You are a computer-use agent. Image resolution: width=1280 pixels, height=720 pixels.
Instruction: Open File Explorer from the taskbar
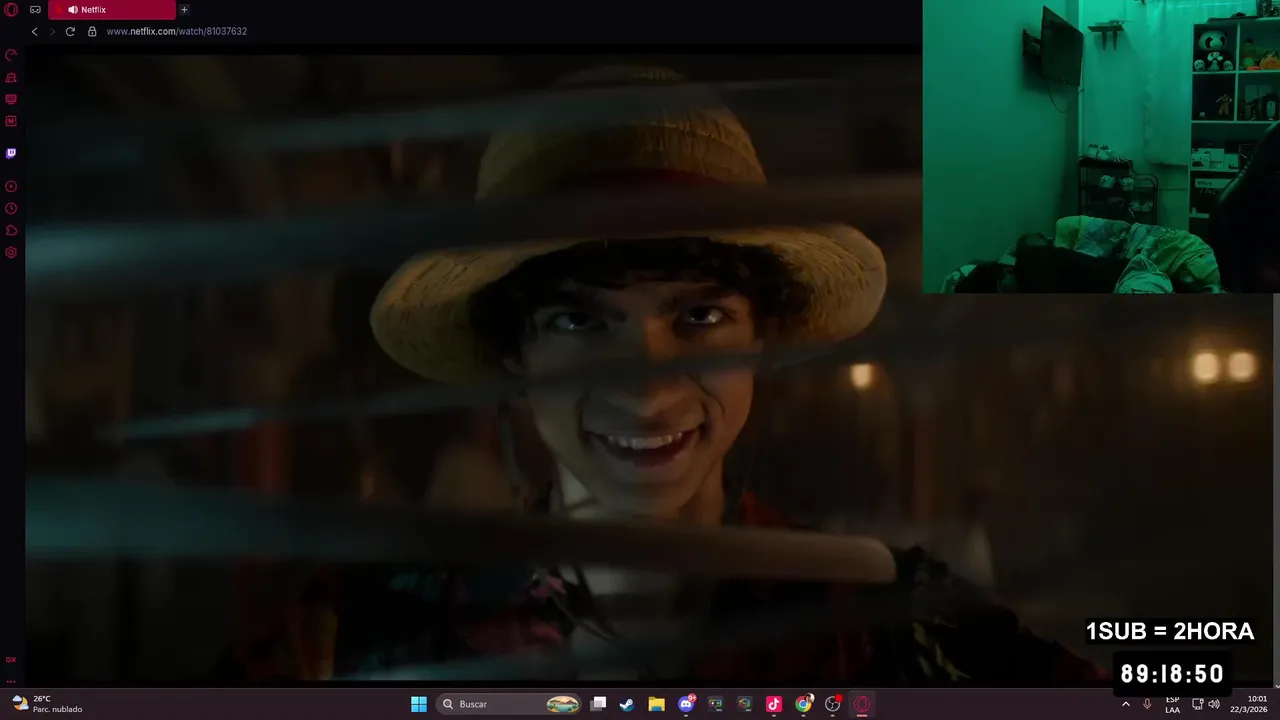[x=656, y=704]
